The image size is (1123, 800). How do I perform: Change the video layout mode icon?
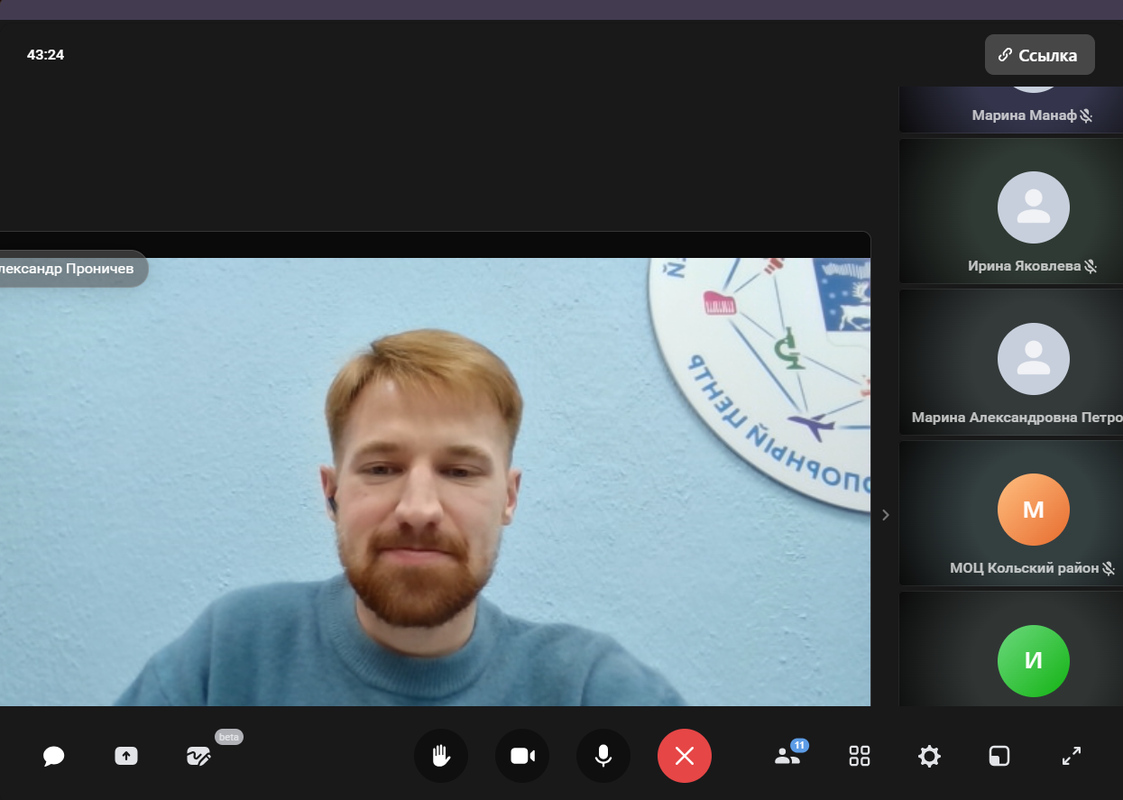click(x=1000, y=756)
